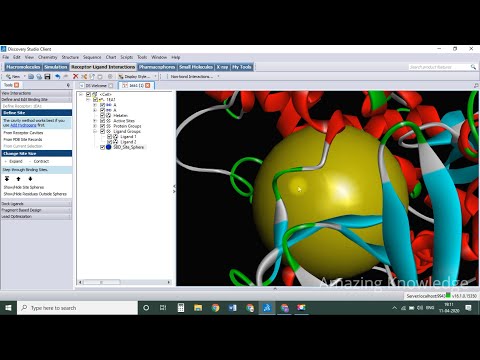Expand the Lead Optimization section

pyautogui.click(x=36, y=217)
